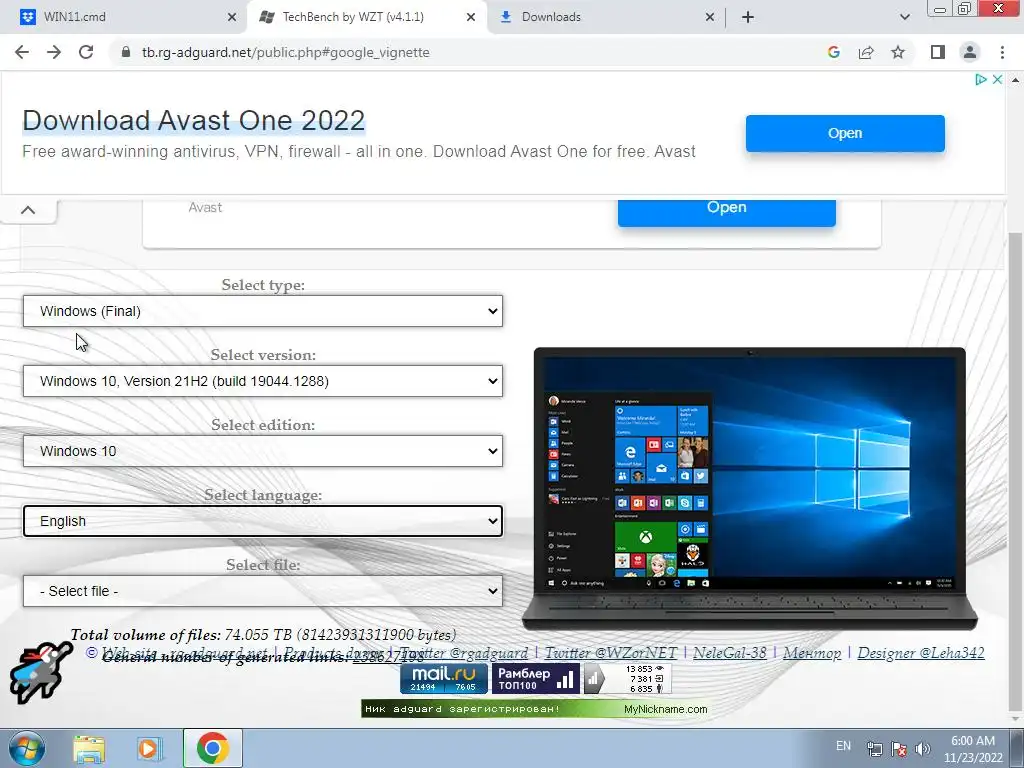Open Designer @Leha342 link
Image resolution: width=1024 pixels, height=768 pixels.
pos(921,652)
